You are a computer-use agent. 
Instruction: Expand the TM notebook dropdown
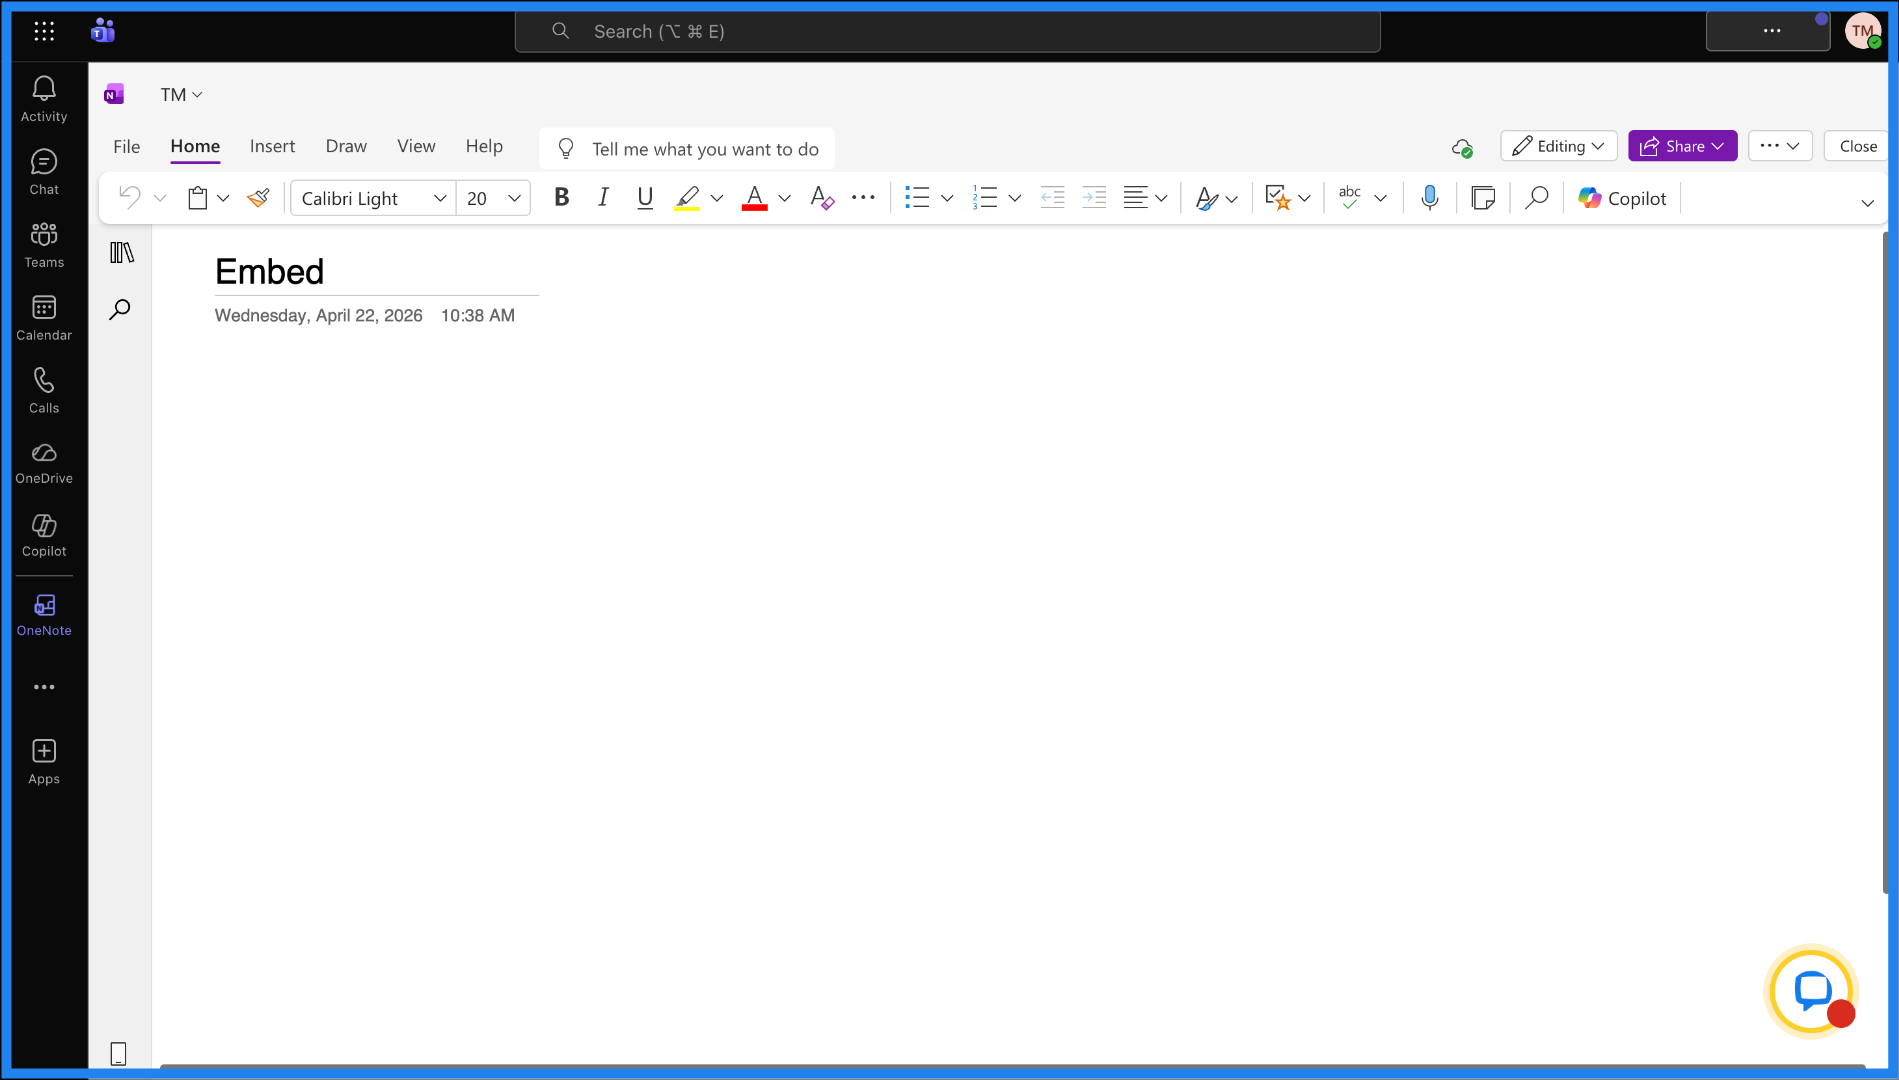182,95
